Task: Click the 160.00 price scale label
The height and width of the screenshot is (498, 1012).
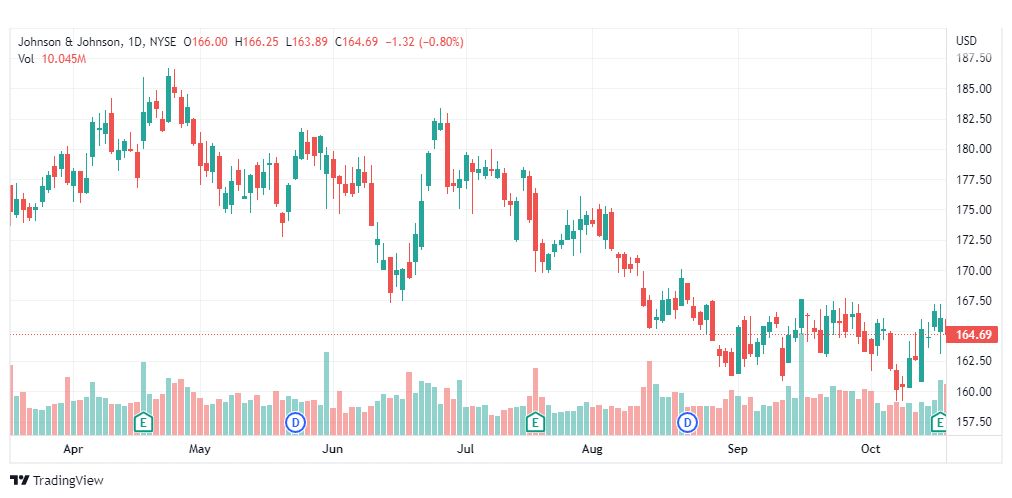Action: pos(972,391)
